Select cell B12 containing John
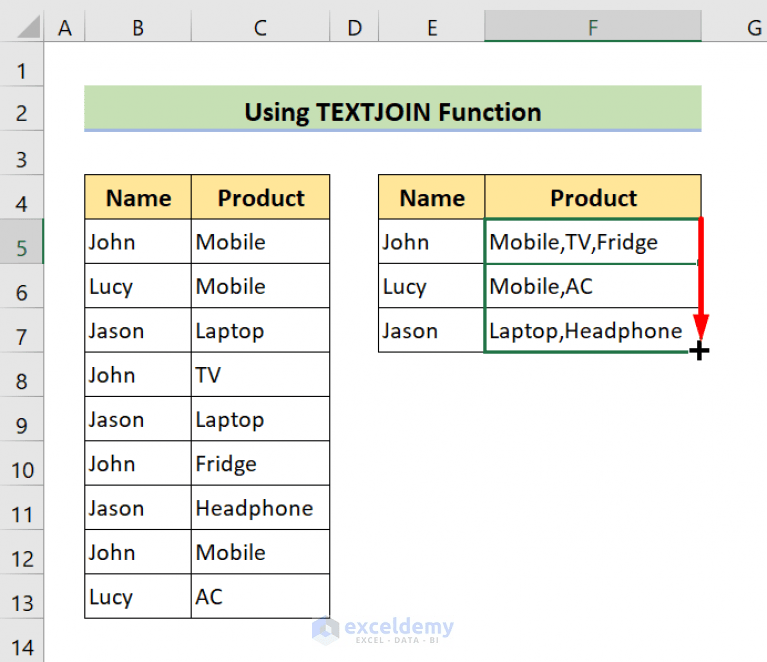 tap(138, 552)
